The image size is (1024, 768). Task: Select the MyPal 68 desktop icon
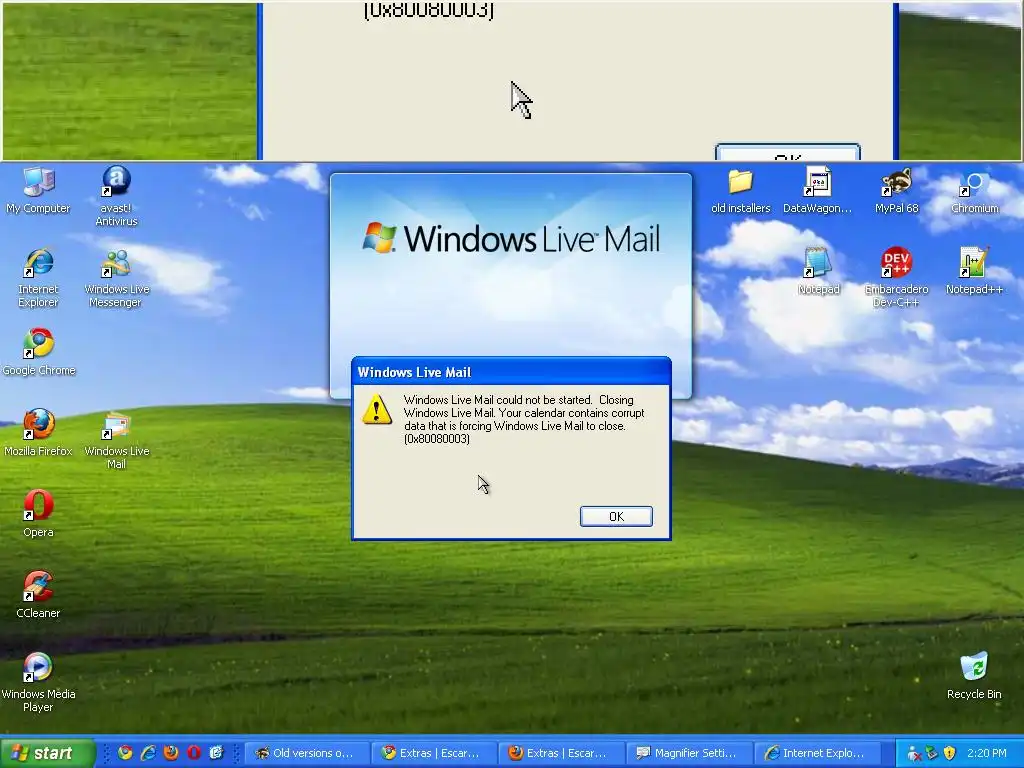coord(896,190)
